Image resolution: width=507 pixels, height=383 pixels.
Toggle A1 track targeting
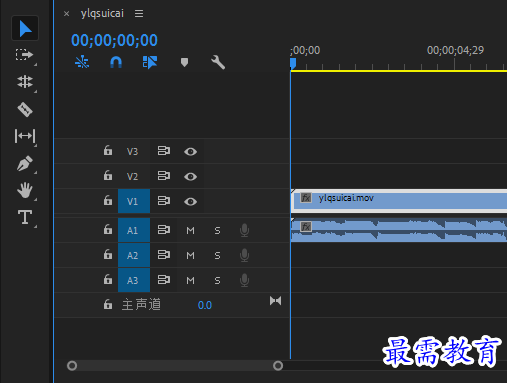coord(134,230)
